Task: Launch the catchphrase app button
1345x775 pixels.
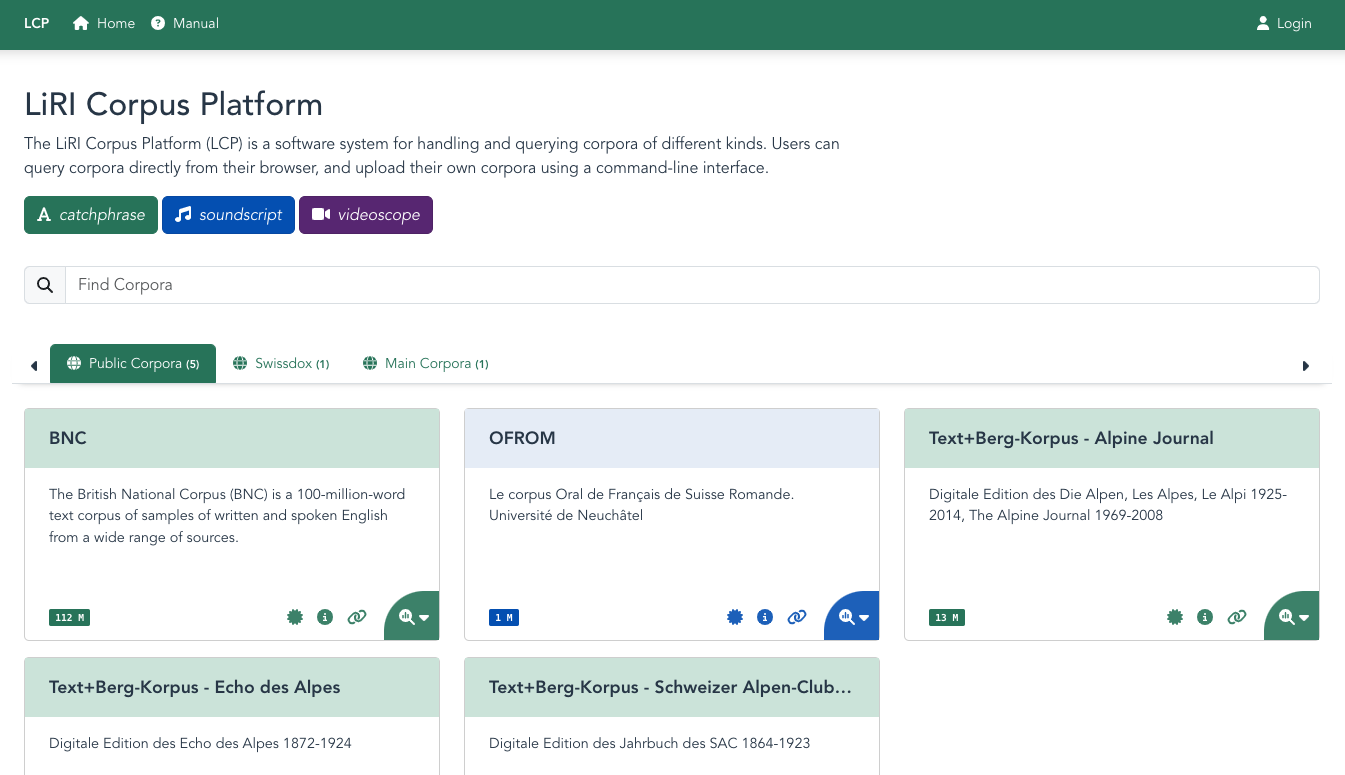Action: [91, 215]
